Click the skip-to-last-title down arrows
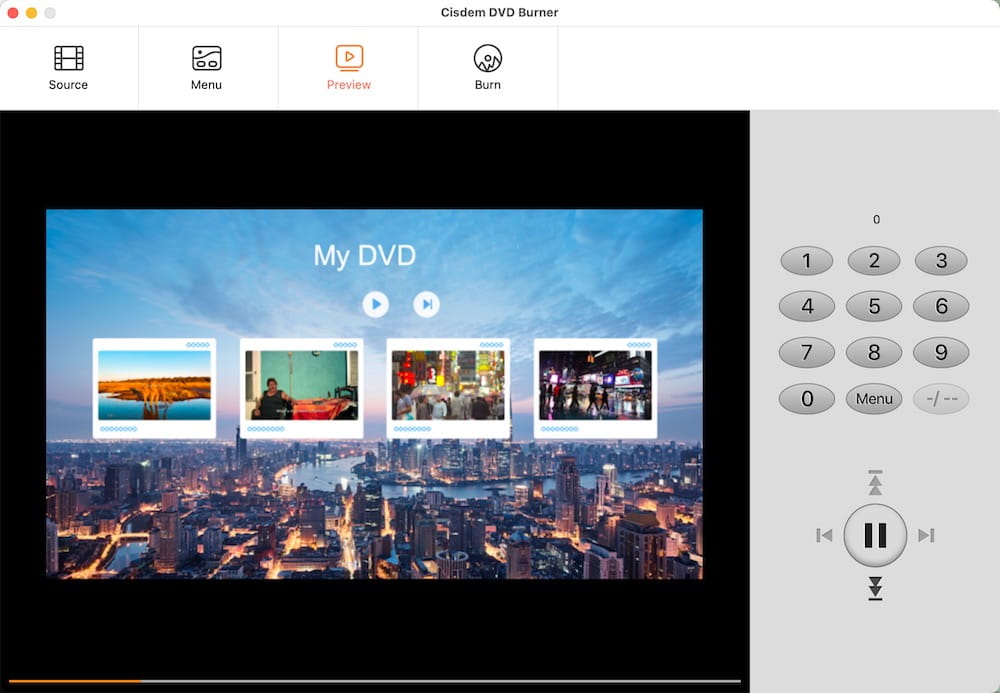1000x693 pixels. 875,589
